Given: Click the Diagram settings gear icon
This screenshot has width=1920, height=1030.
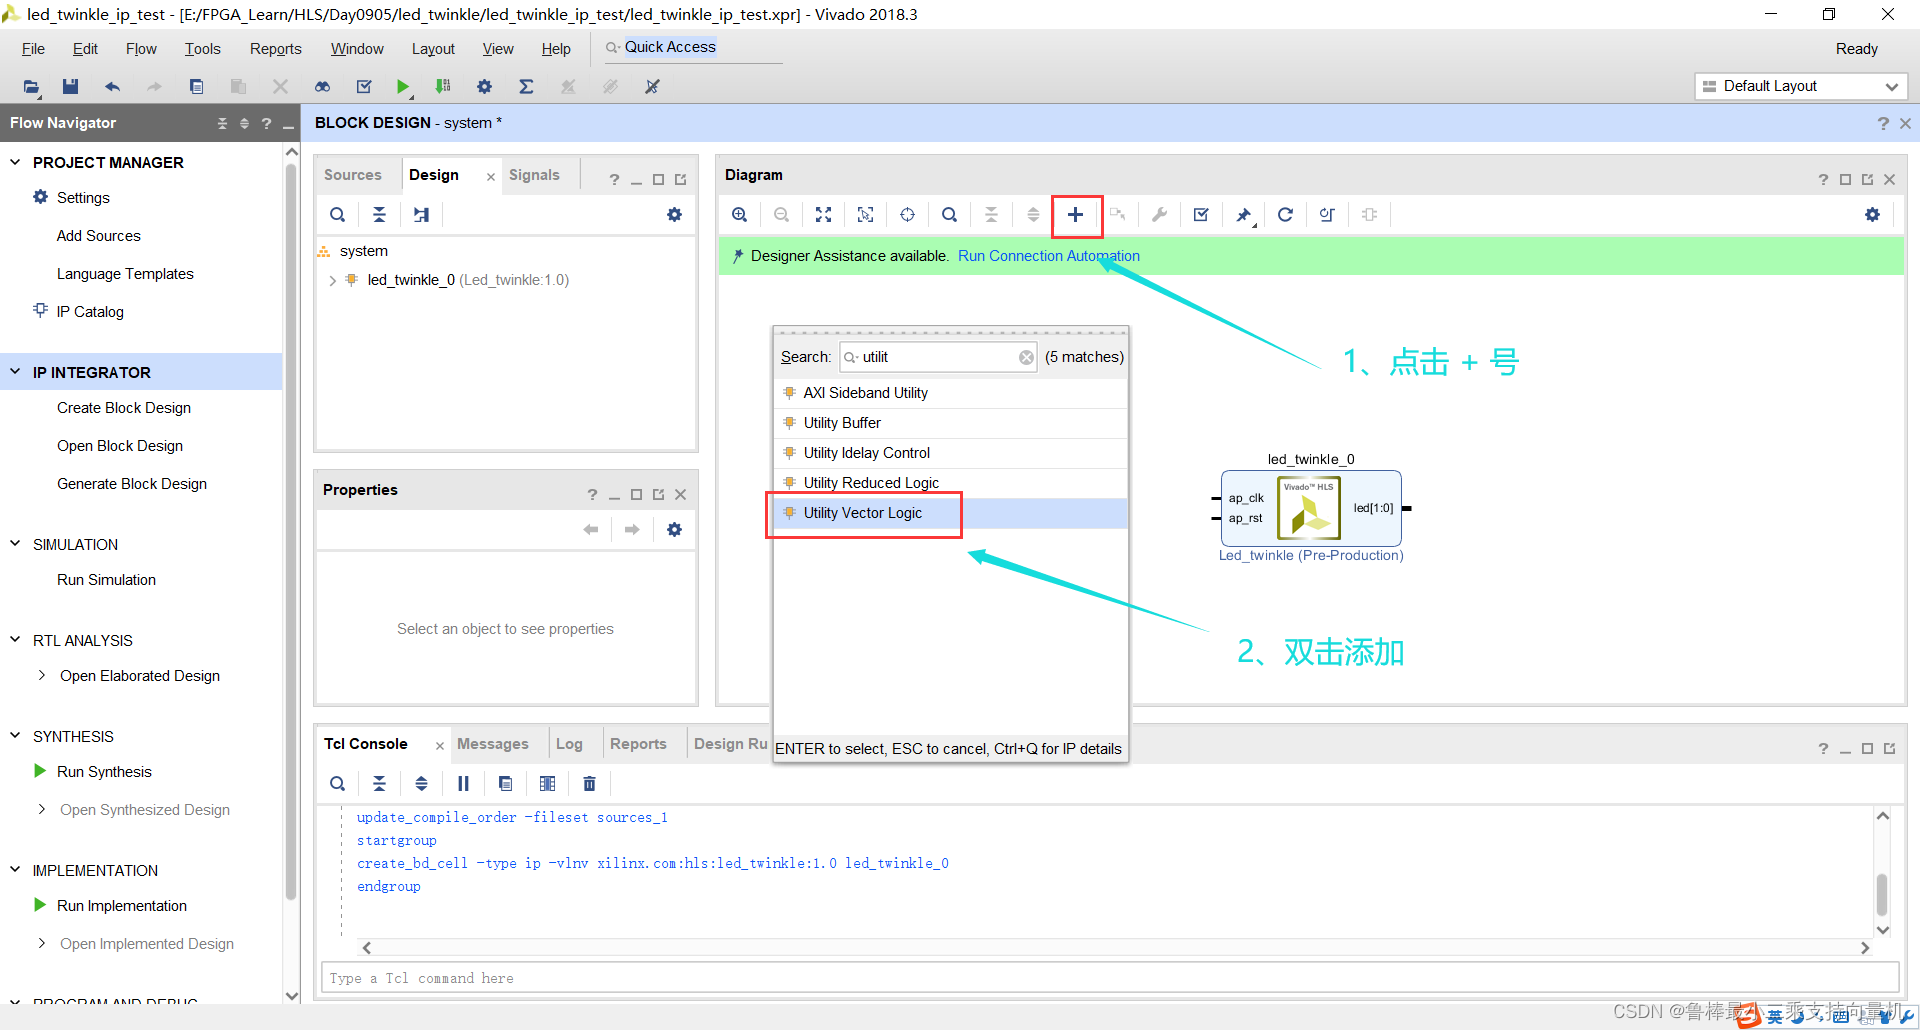Looking at the screenshot, I should tap(1872, 215).
